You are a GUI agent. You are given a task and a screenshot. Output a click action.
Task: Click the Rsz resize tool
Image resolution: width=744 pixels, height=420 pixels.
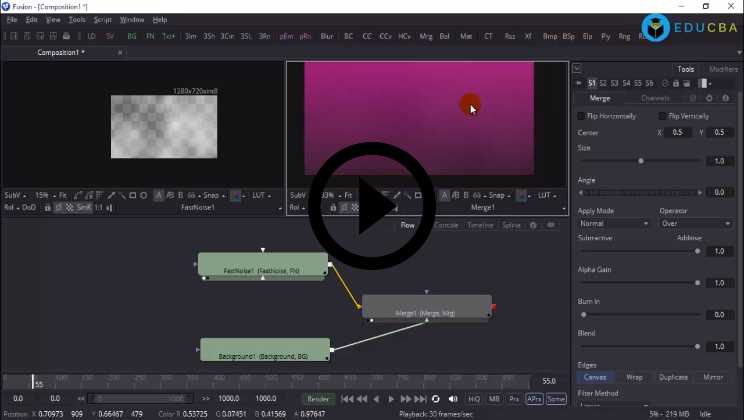(509, 36)
